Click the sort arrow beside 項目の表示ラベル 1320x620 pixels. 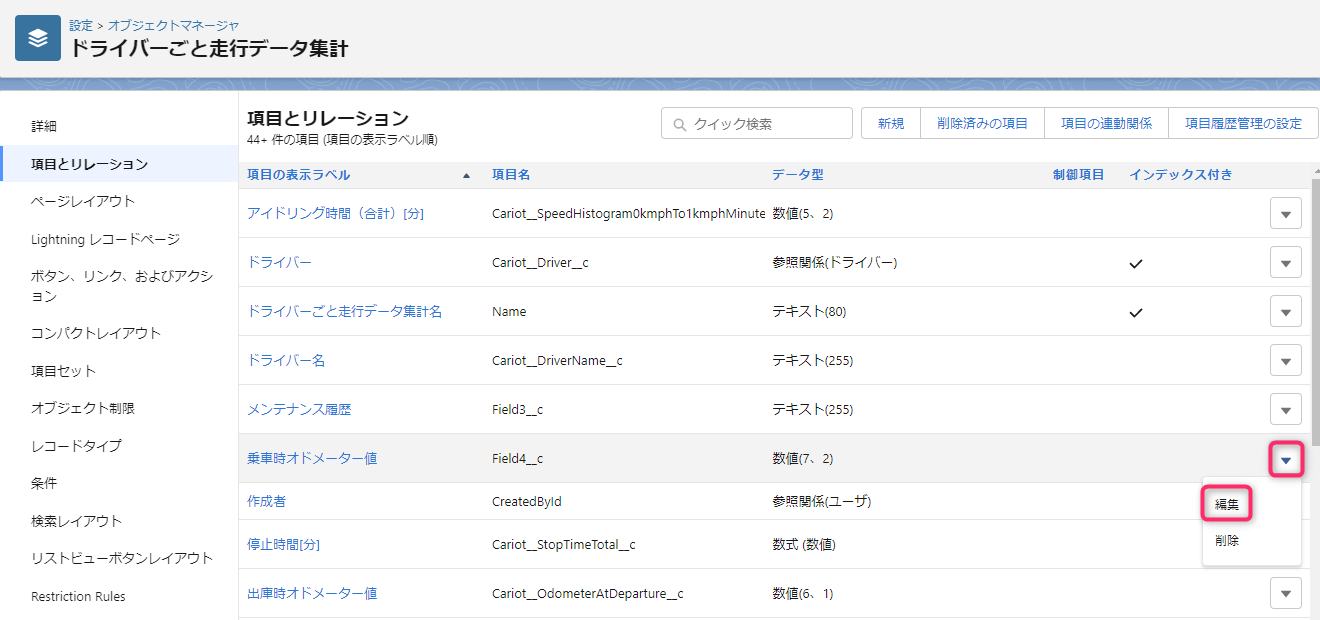[x=466, y=176]
